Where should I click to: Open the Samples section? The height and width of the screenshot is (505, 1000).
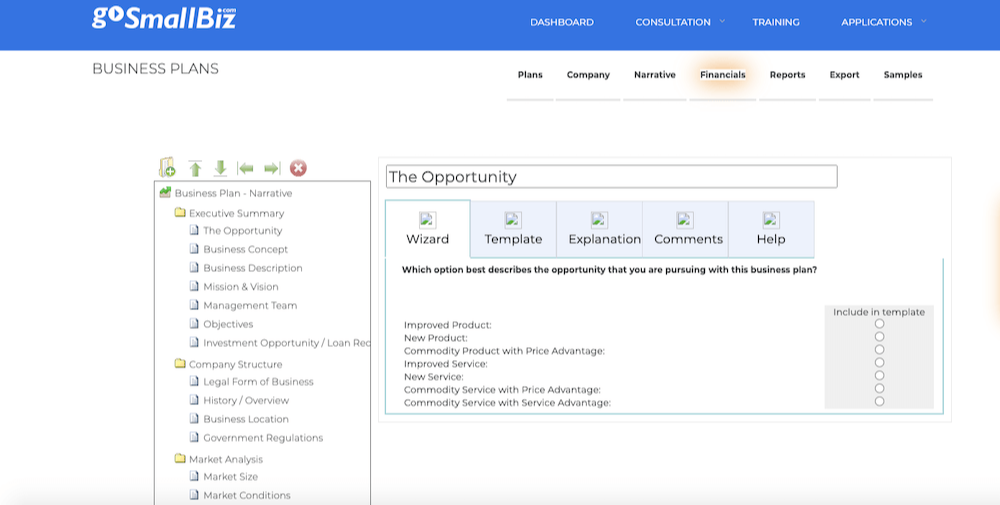point(903,75)
